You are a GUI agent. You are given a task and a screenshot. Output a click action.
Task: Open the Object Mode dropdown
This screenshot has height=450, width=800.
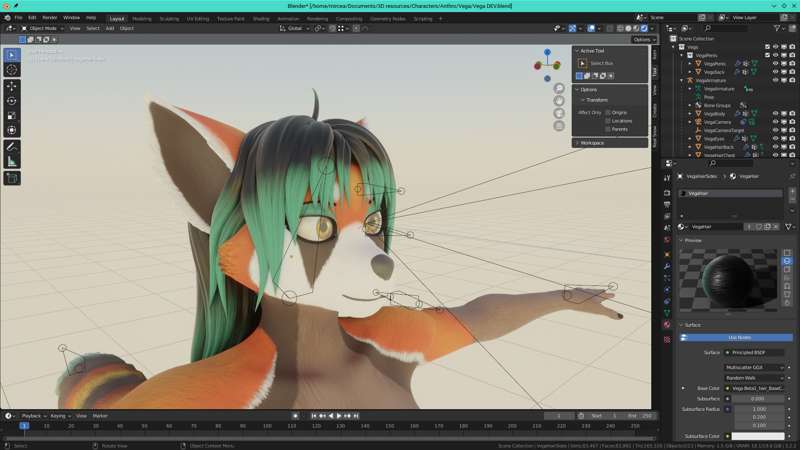40,28
